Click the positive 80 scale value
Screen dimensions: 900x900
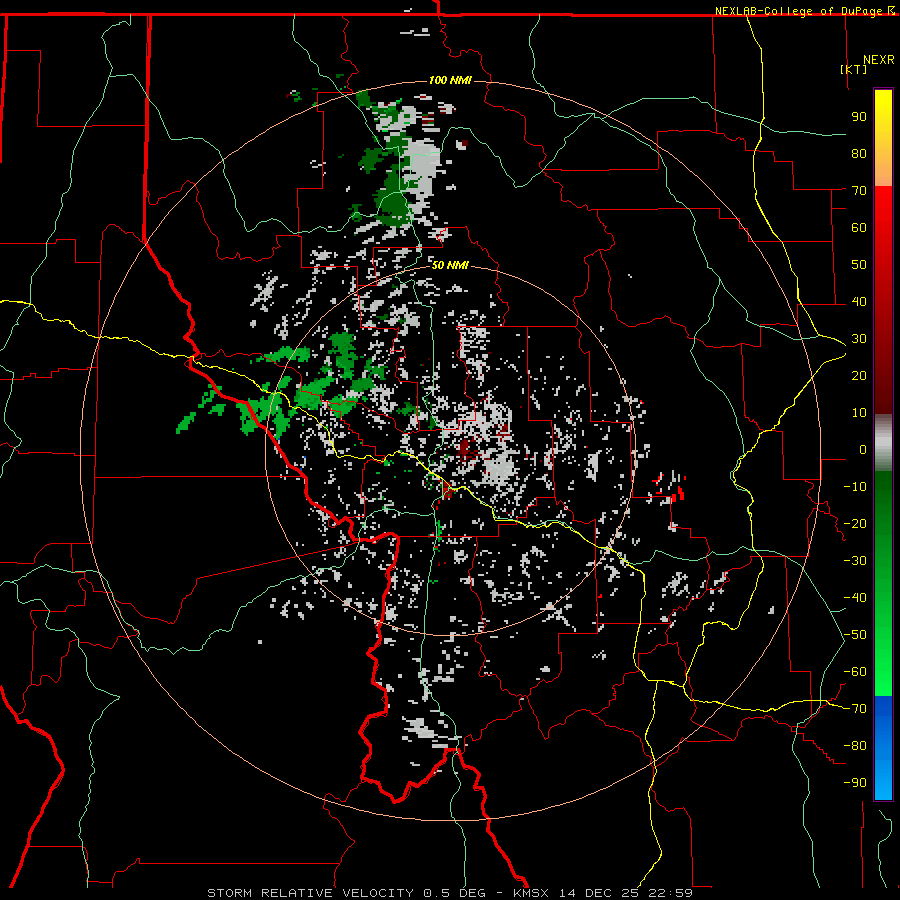tap(859, 154)
